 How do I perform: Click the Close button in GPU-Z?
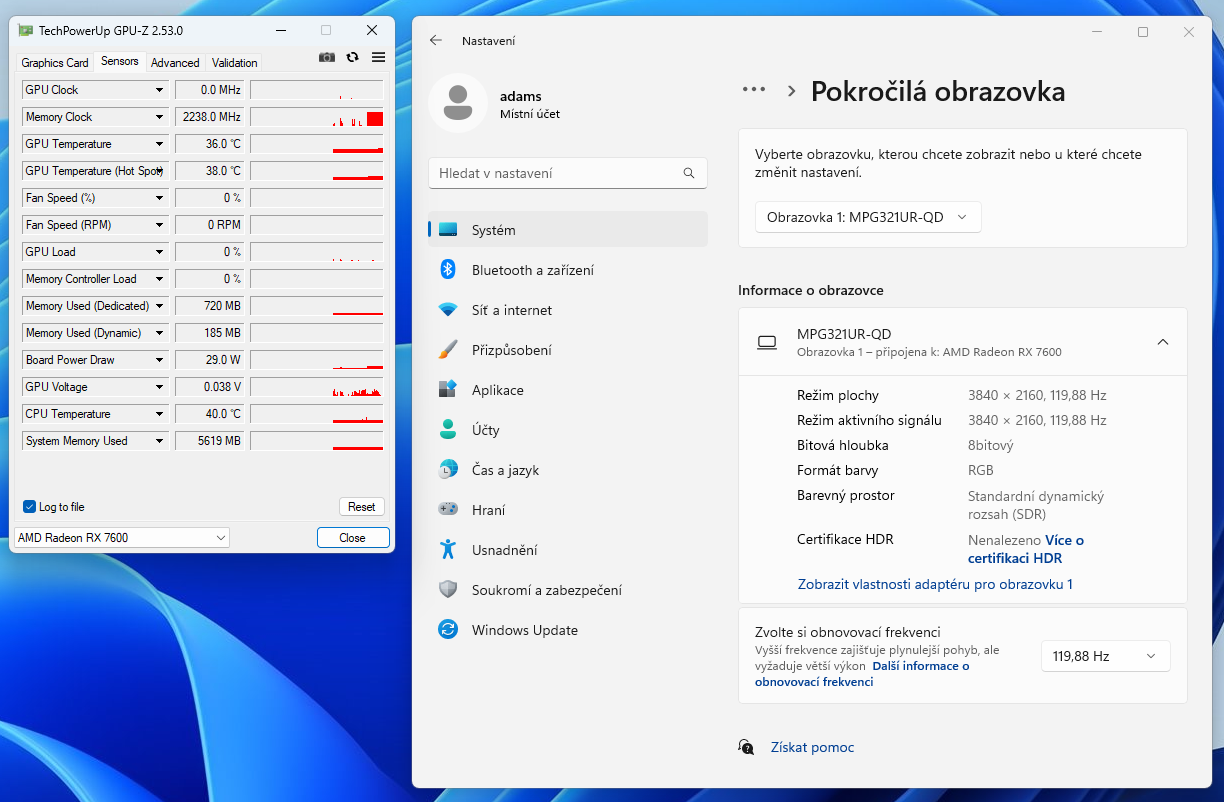pyautogui.click(x=353, y=538)
